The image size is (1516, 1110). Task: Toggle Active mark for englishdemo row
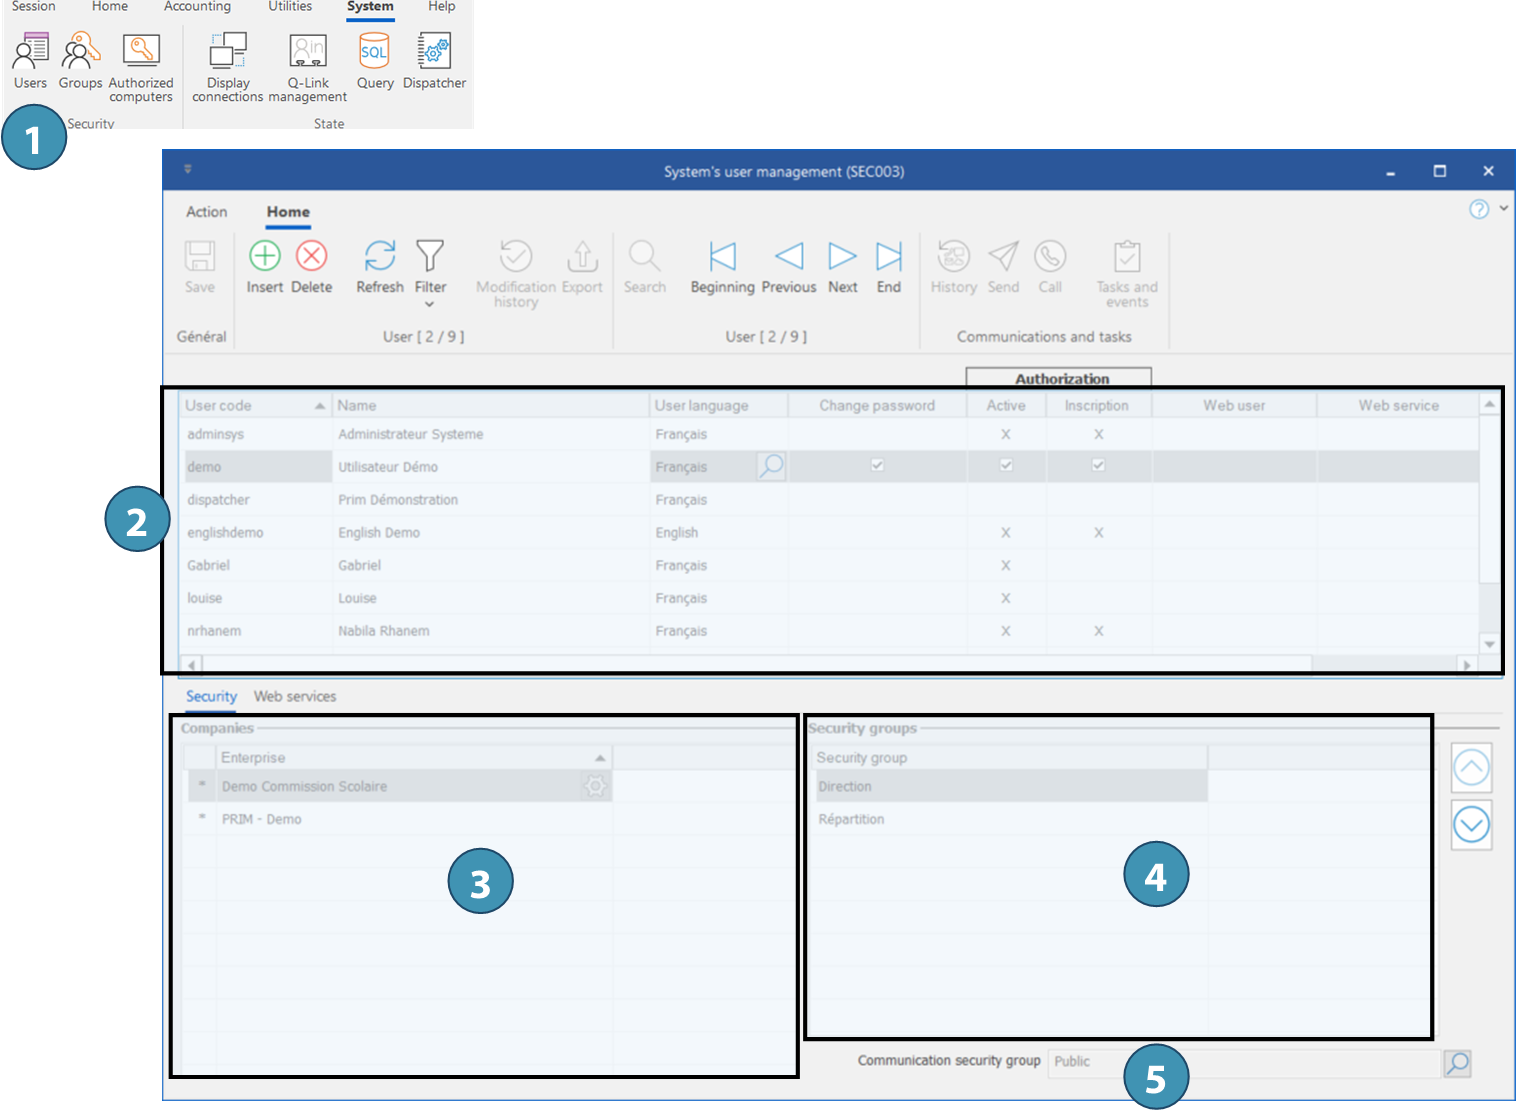click(1006, 533)
